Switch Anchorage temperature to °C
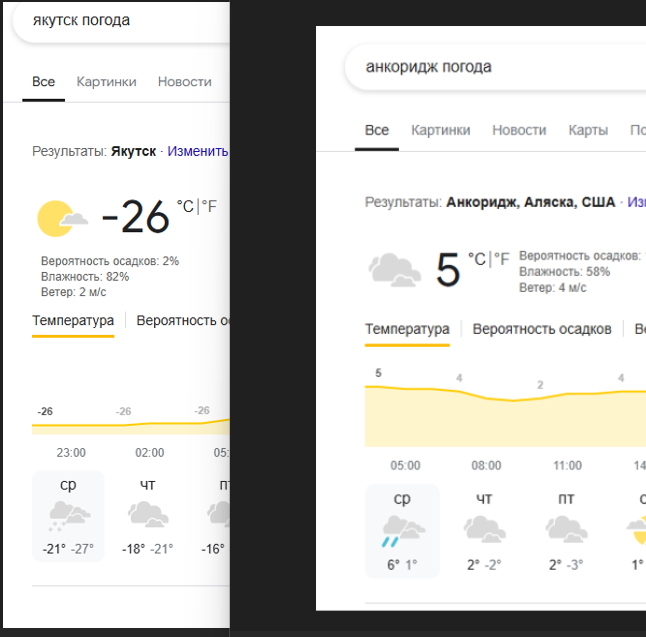Image resolution: width=646 pixels, height=637 pixels. pyautogui.click(x=477, y=259)
